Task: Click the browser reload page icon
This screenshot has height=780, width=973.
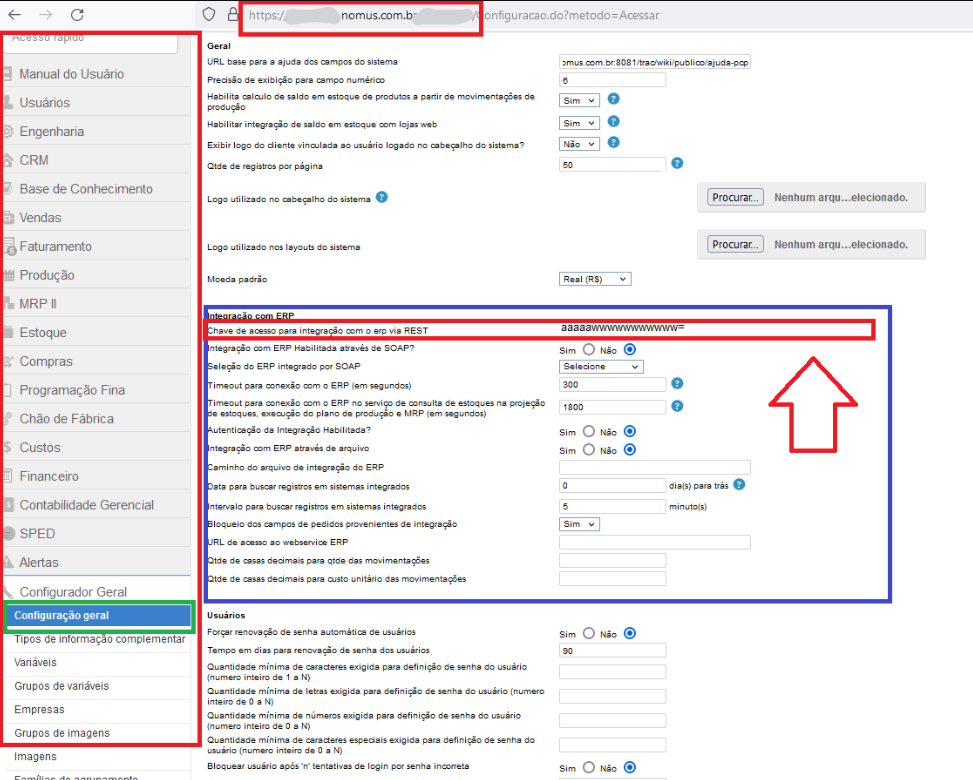Action: (78, 15)
